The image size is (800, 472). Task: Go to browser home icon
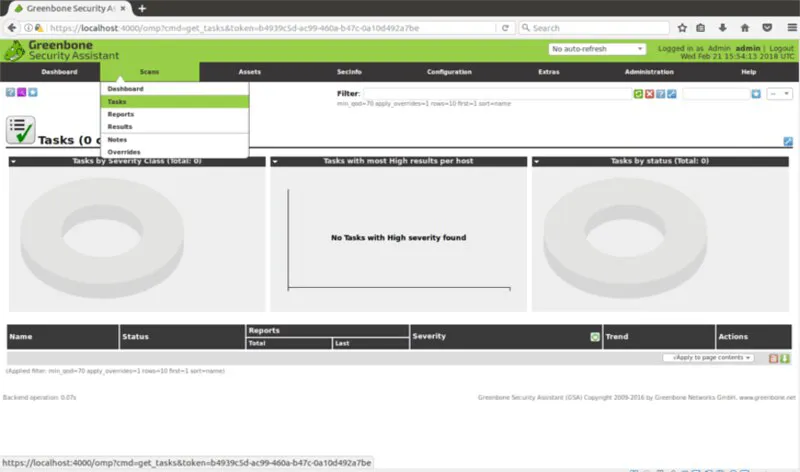click(x=745, y=28)
